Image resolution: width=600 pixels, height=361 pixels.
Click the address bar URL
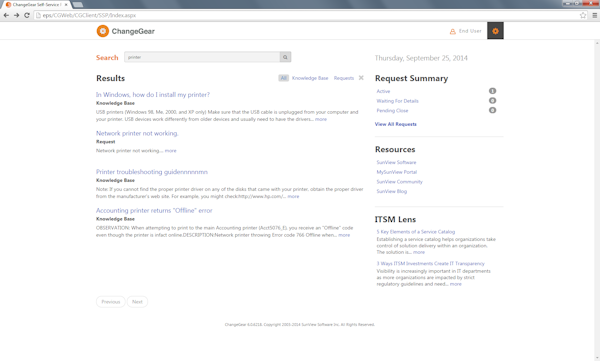(x=89, y=15)
